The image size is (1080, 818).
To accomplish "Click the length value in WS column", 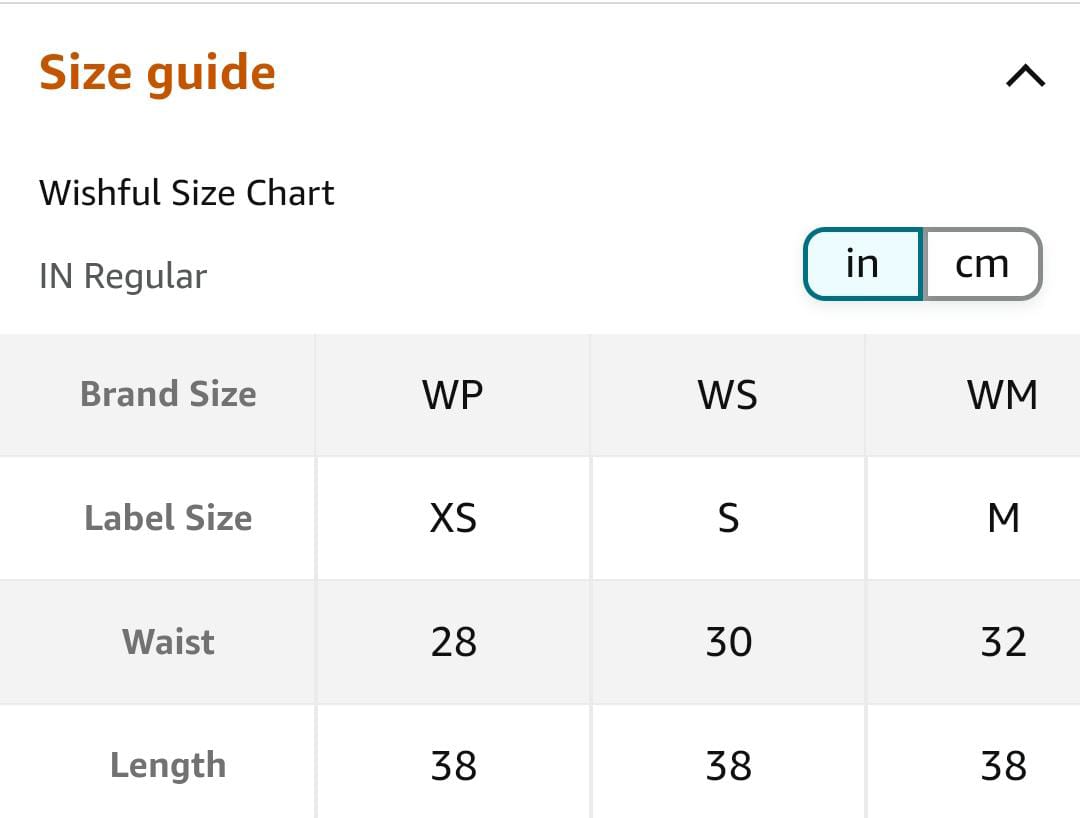I will 728,766.
